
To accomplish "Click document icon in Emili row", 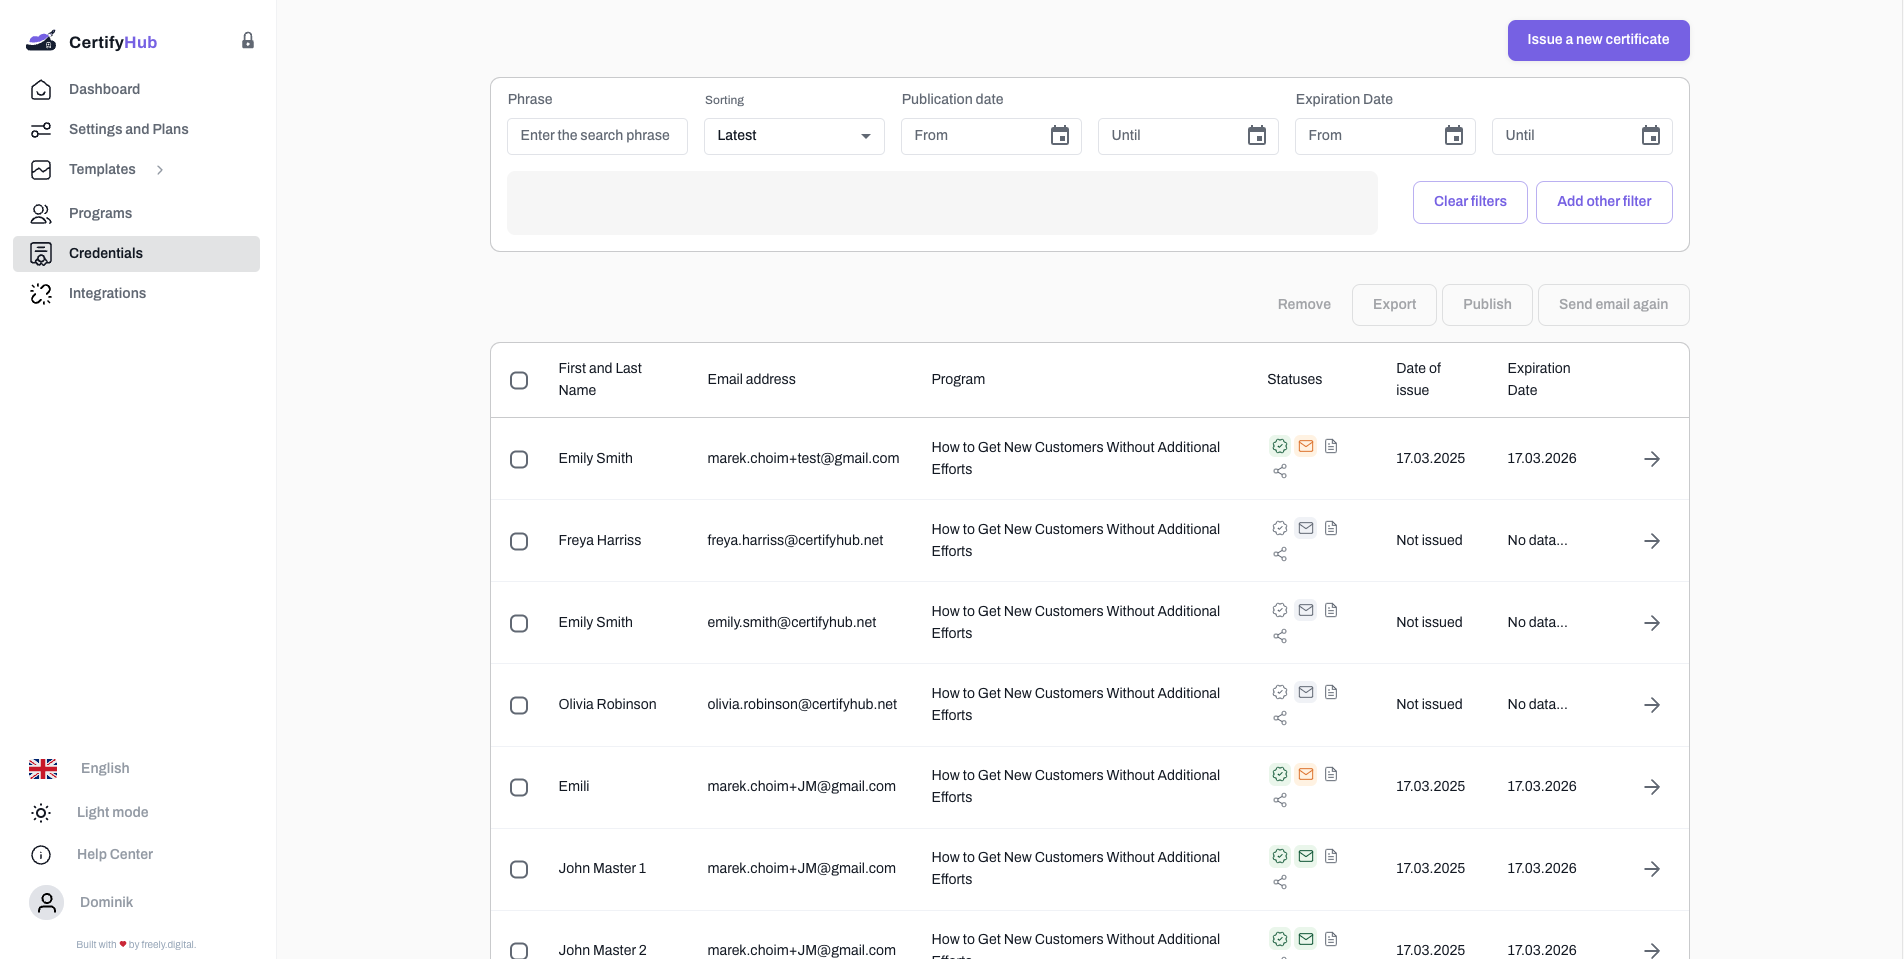I will (x=1331, y=774).
